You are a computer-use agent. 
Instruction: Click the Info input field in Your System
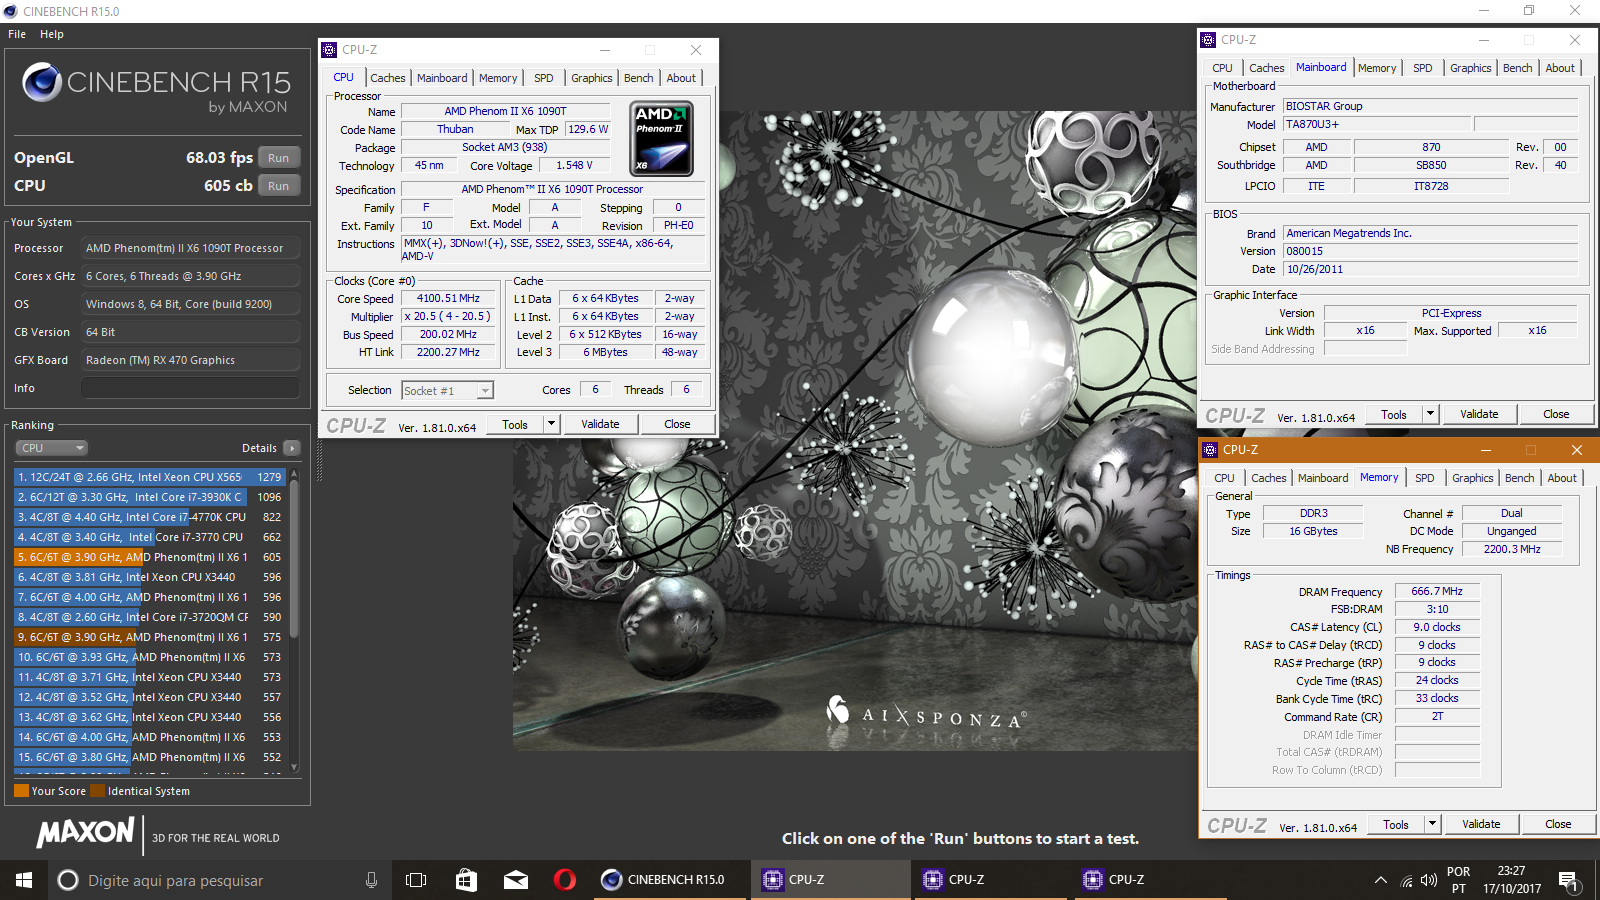pos(190,388)
